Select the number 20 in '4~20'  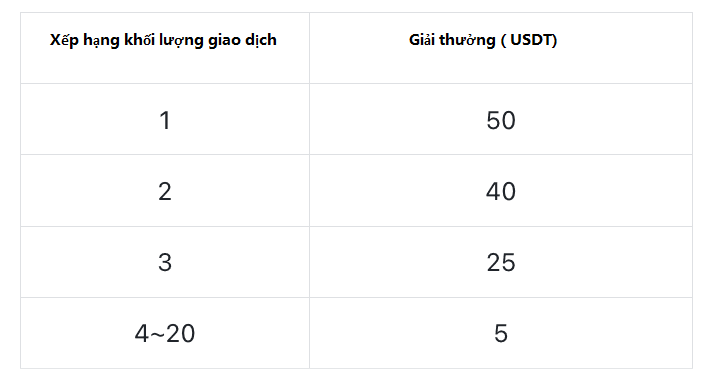pyautogui.click(x=181, y=333)
